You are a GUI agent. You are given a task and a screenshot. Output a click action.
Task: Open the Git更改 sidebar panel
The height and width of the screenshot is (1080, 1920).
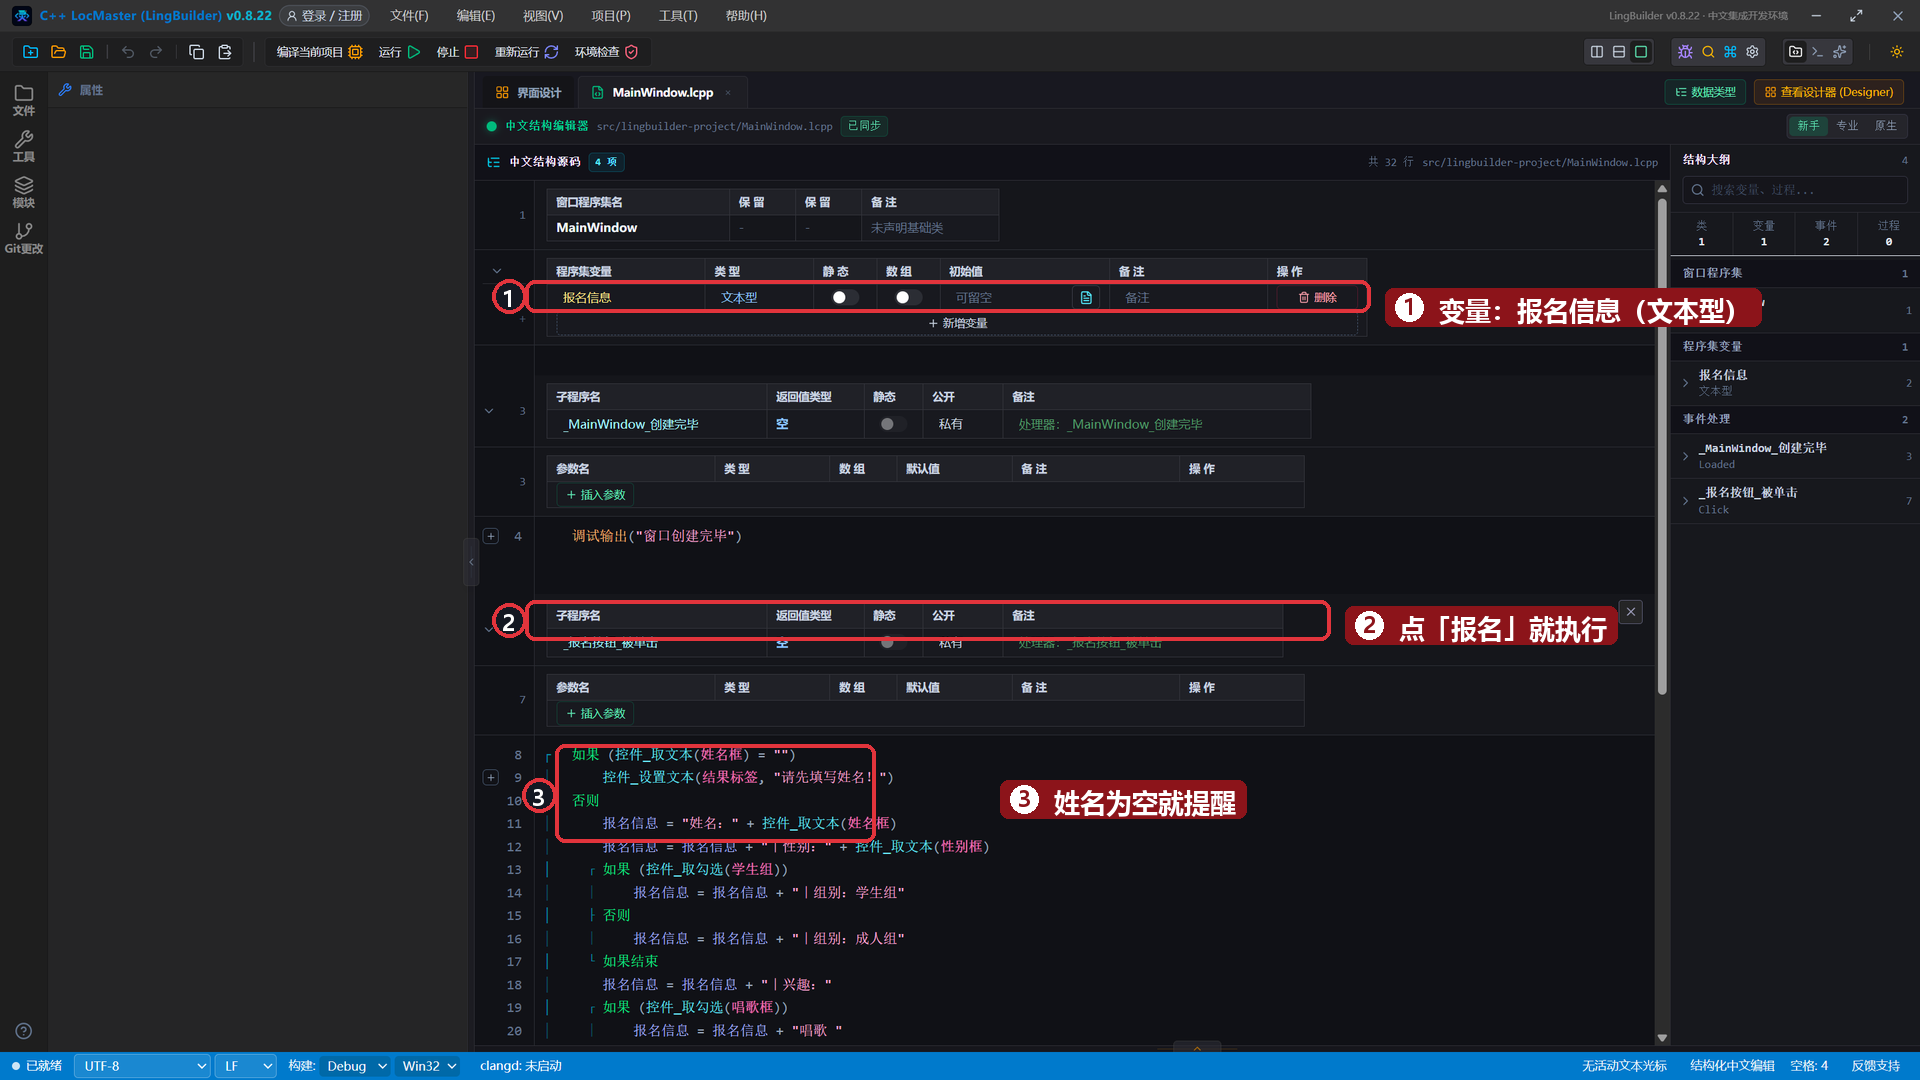[24, 238]
